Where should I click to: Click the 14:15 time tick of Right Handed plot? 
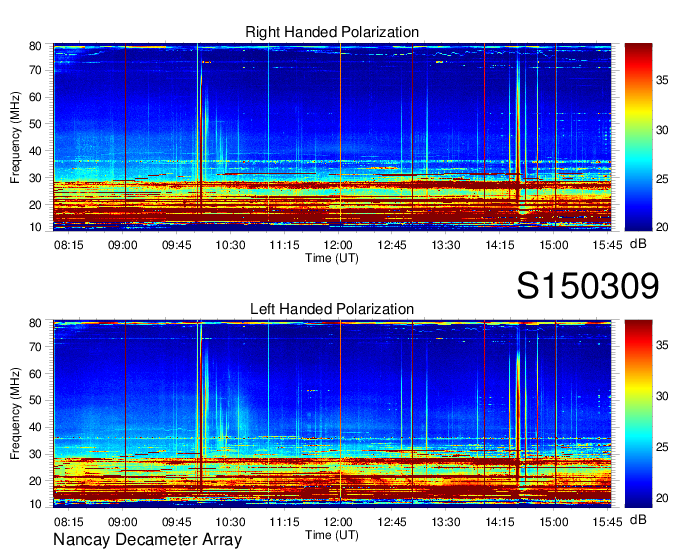click(x=500, y=245)
